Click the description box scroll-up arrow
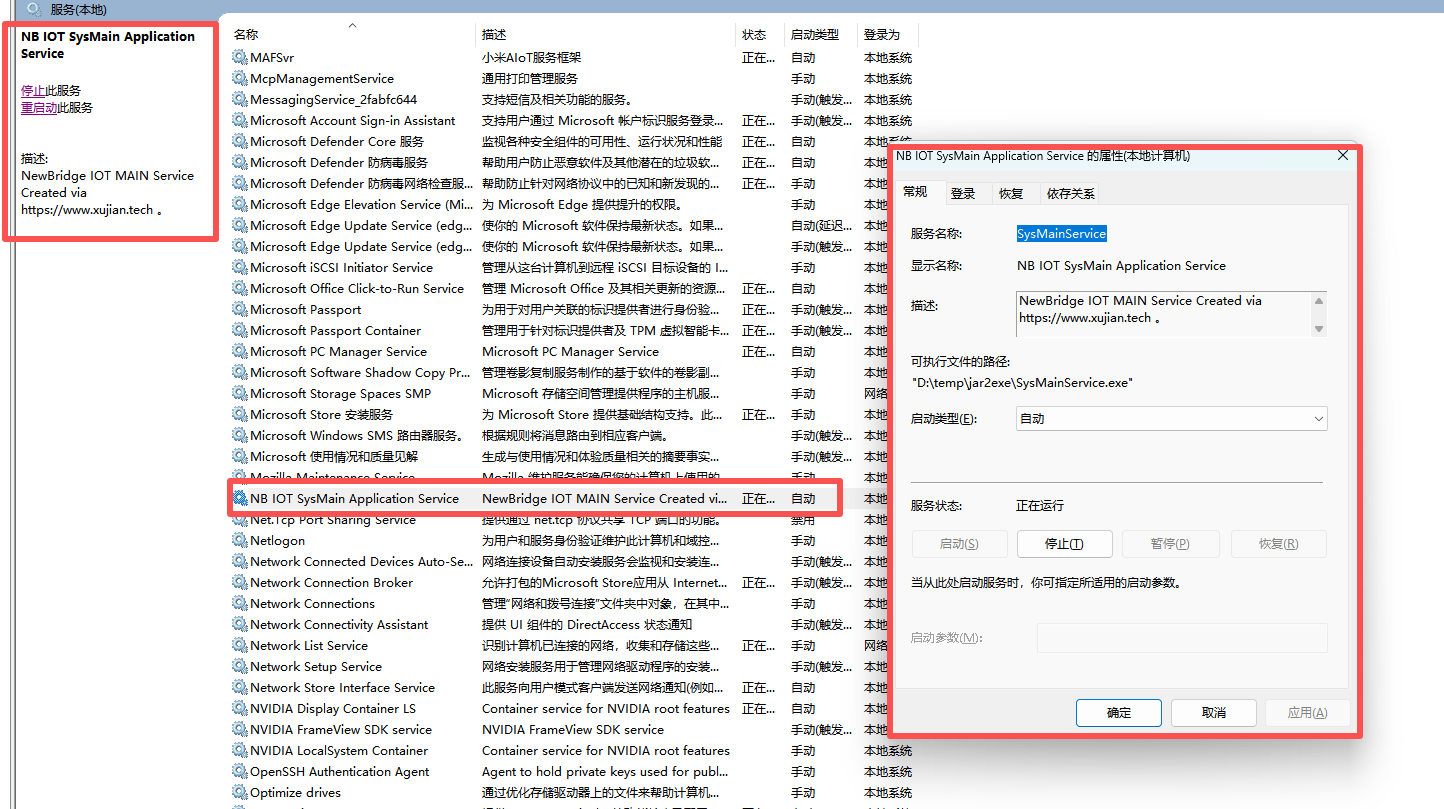Viewport: 1444px width, 809px height. [1319, 301]
